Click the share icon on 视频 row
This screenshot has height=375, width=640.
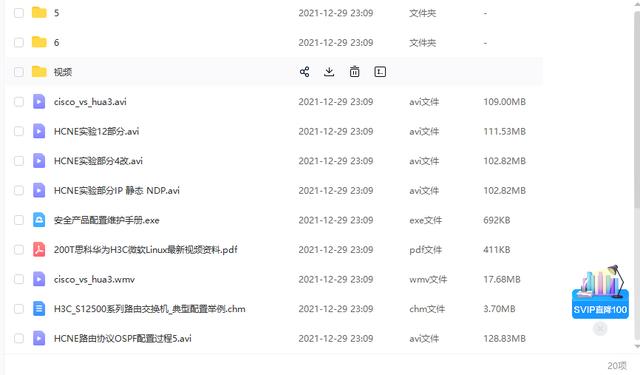coord(304,72)
